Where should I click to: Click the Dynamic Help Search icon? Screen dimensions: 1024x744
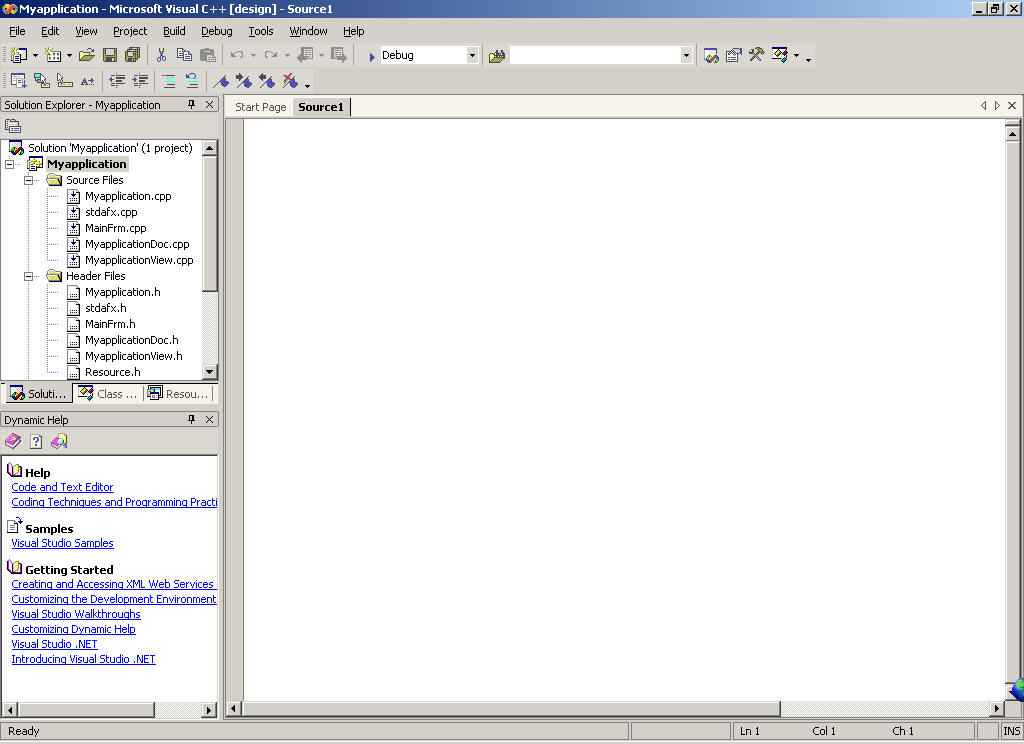pos(59,442)
